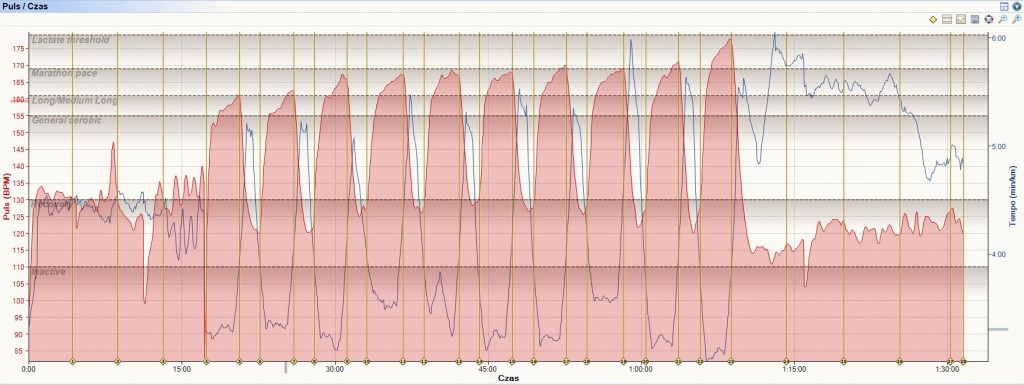Select the Puls (BPM) left axis title
Image resolution: width=1024 pixels, height=385 pixels.
[6, 196]
